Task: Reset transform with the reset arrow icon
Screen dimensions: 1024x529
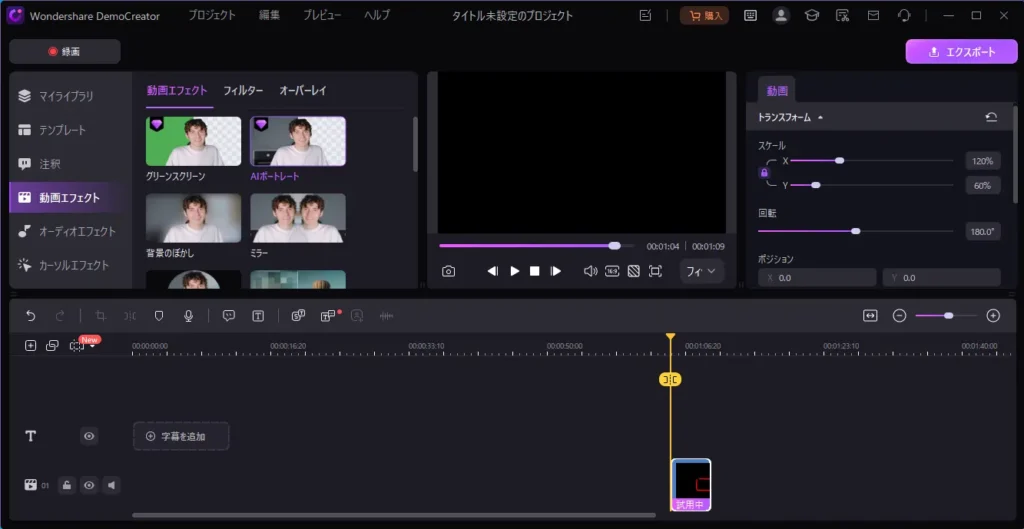Action: [991, 117]
